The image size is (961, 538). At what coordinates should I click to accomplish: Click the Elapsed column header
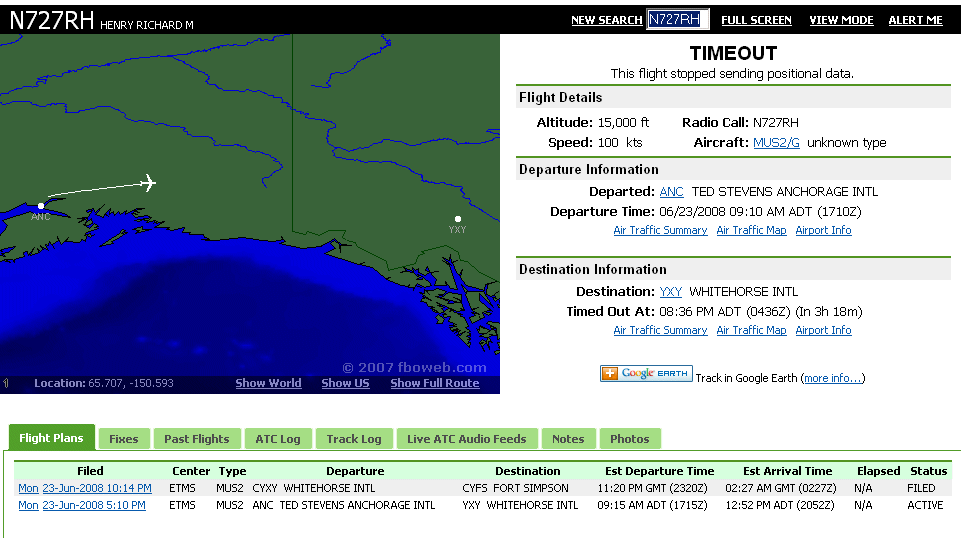[878, 471]
